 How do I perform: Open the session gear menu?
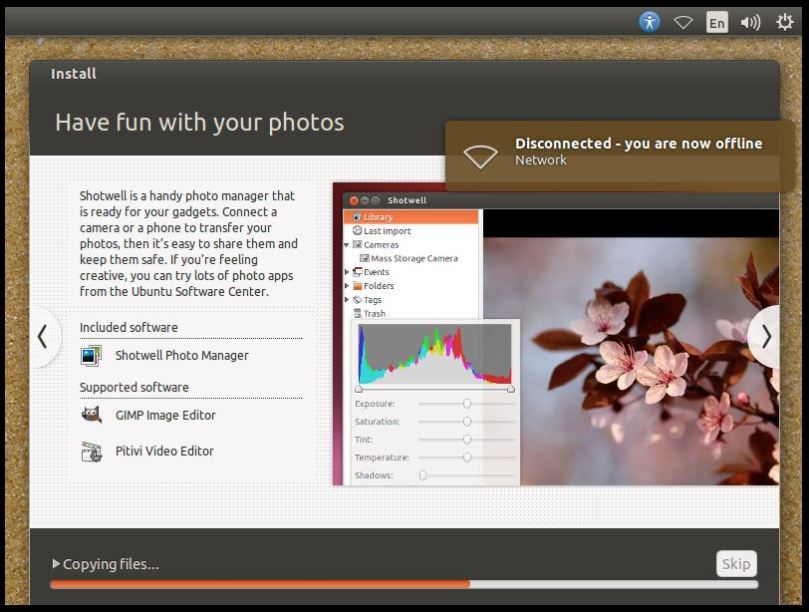pyautogui.click(x=785, y=20)
